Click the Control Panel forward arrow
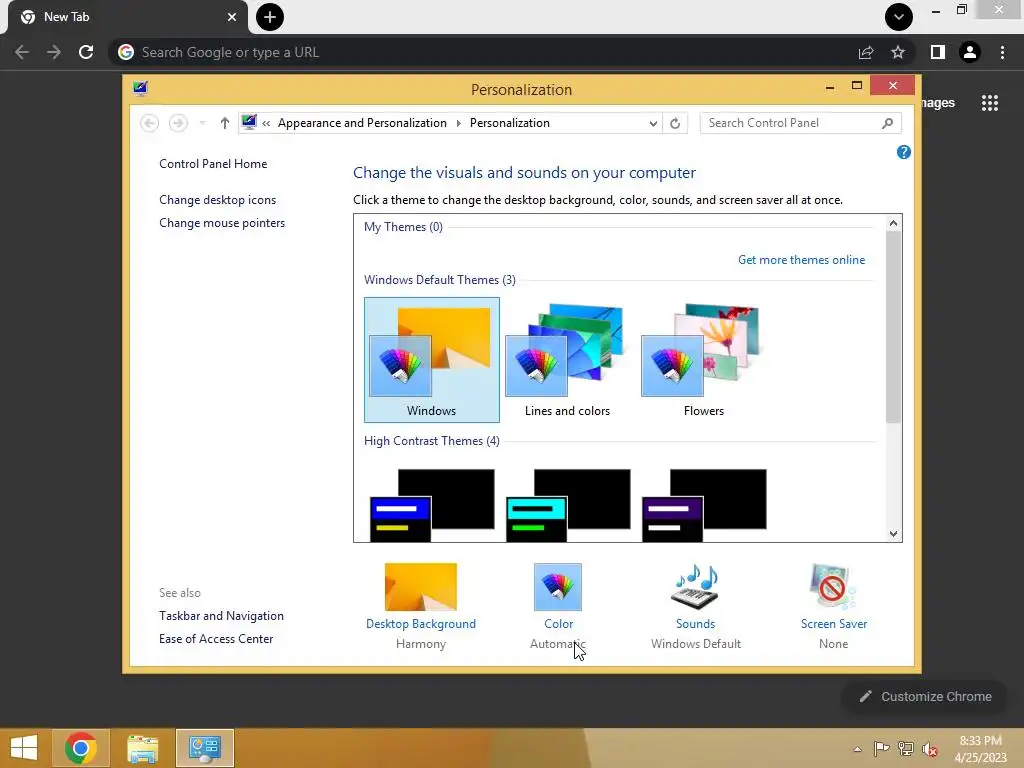Viewport: 1024px width, 768px height. (178, 123)
